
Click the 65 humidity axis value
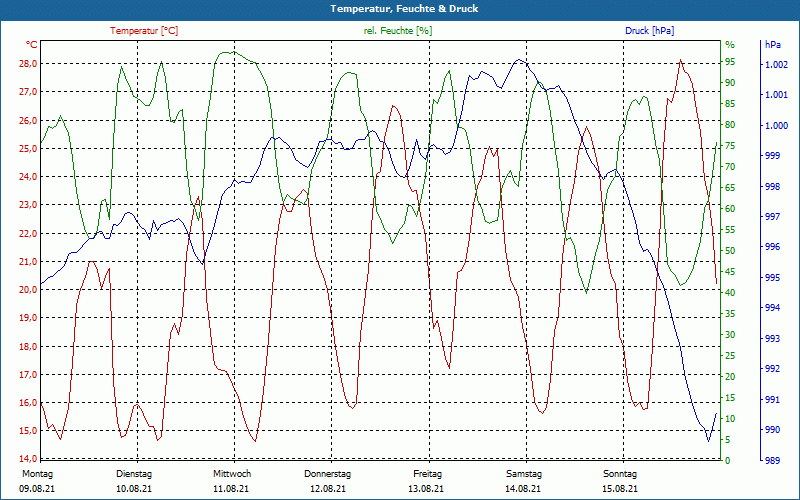730,187
